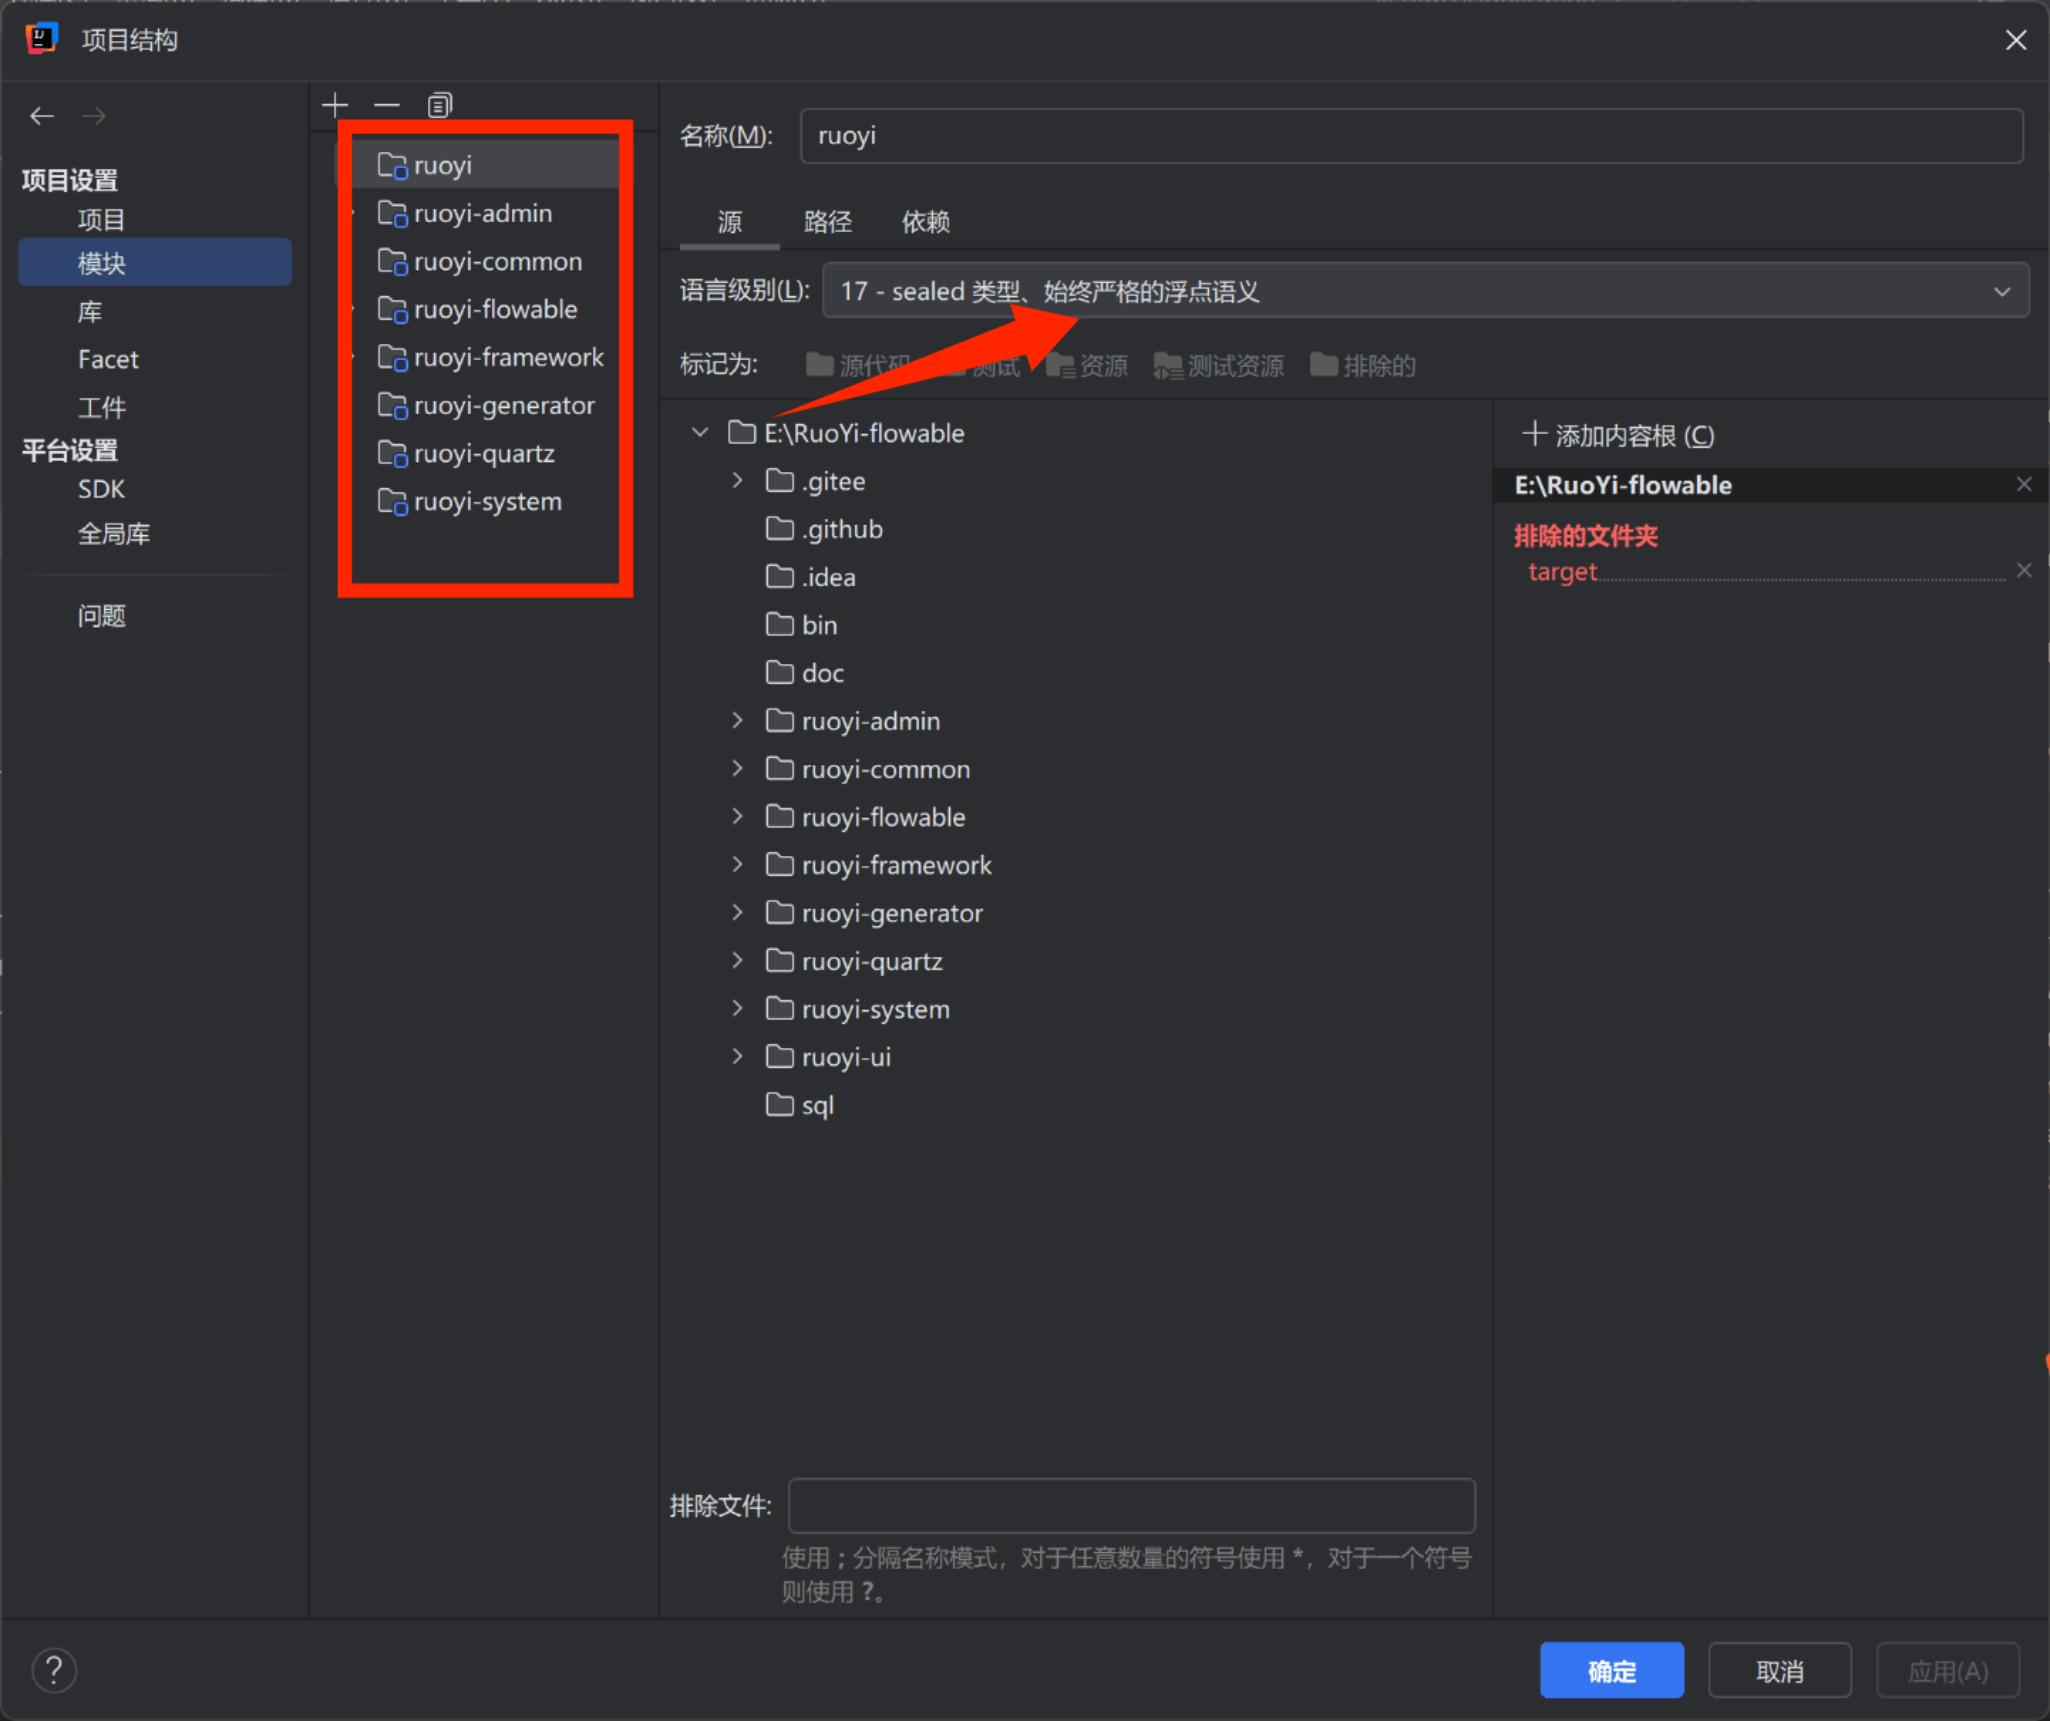Expand the ruoyi-generator folder in the content tree
2050x1721 pixels.
click(x=738, y=912)
